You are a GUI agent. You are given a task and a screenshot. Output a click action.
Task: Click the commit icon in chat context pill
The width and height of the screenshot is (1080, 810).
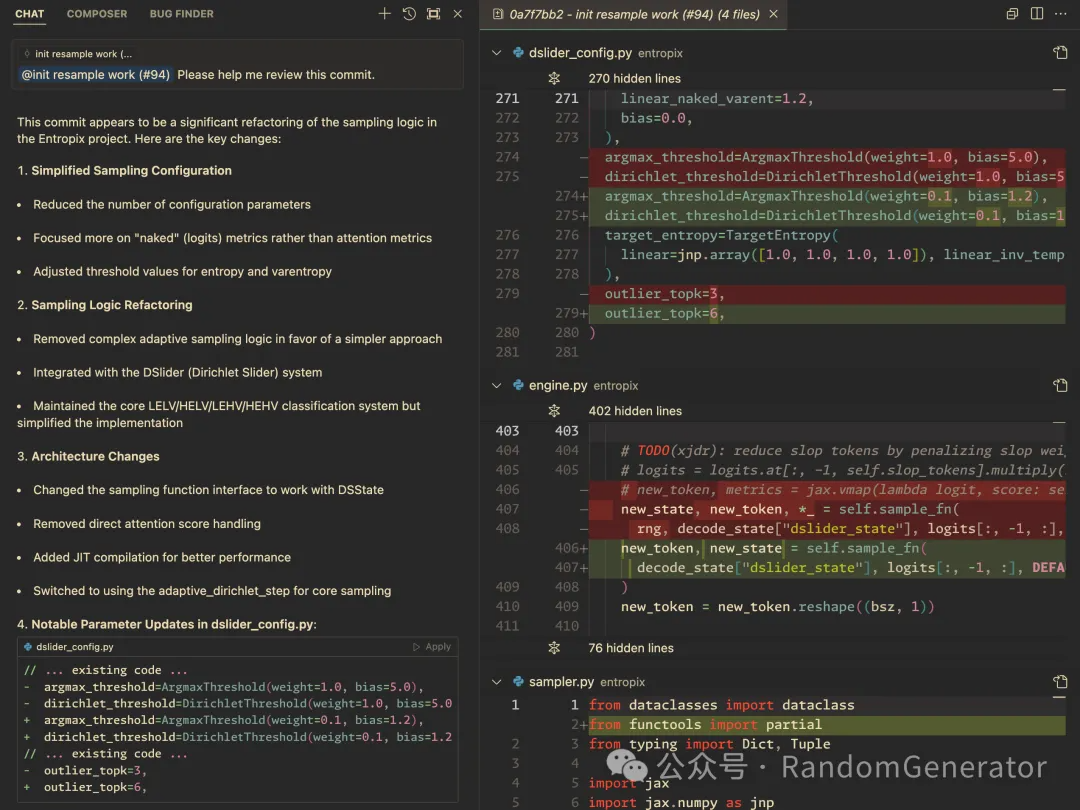(27, 54)
